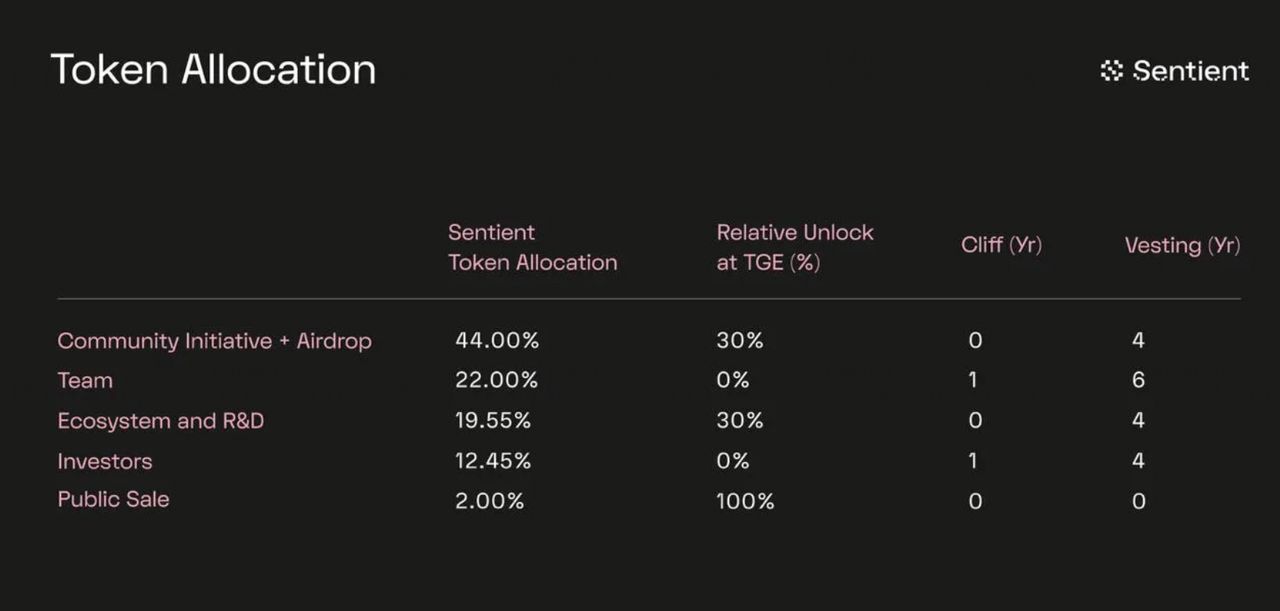This screenshot has width=1280, height=611.
Task: Select the Public Sale row label
Action: tap(113, 499)
